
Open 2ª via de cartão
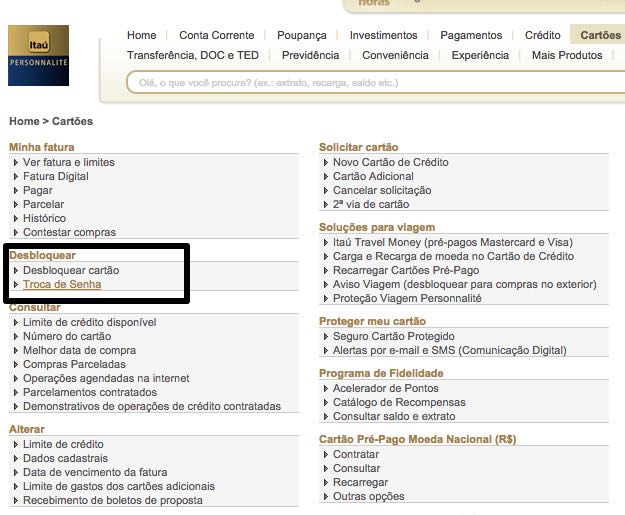(x=371, y=204)
